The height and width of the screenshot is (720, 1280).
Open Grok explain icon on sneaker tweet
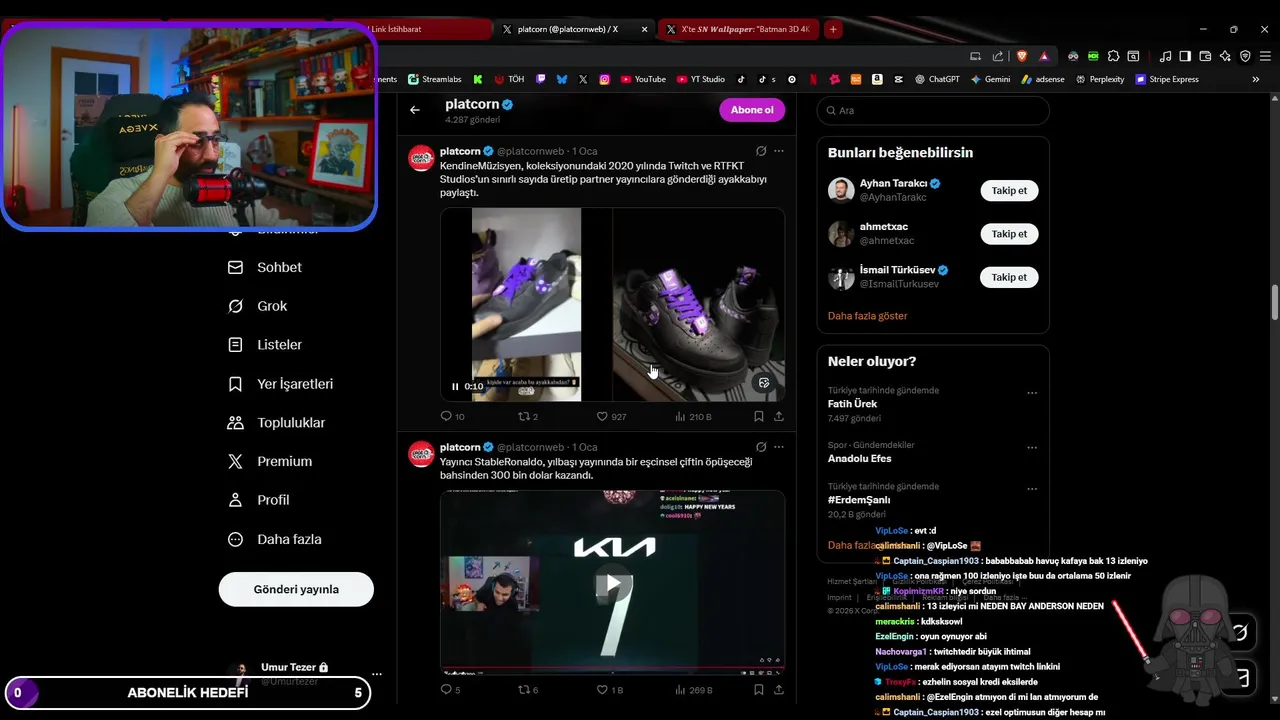(761, 151)
